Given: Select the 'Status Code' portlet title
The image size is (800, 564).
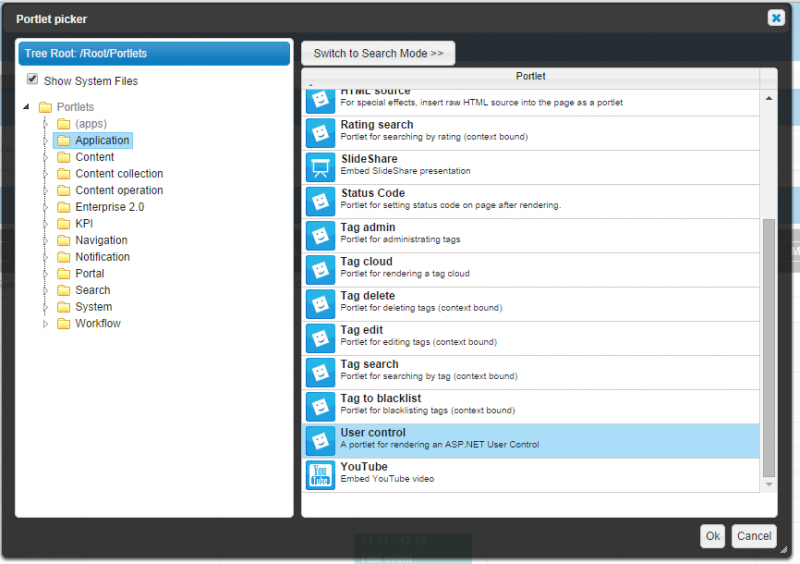Looking at the screenshot, I should pos(373,193).
